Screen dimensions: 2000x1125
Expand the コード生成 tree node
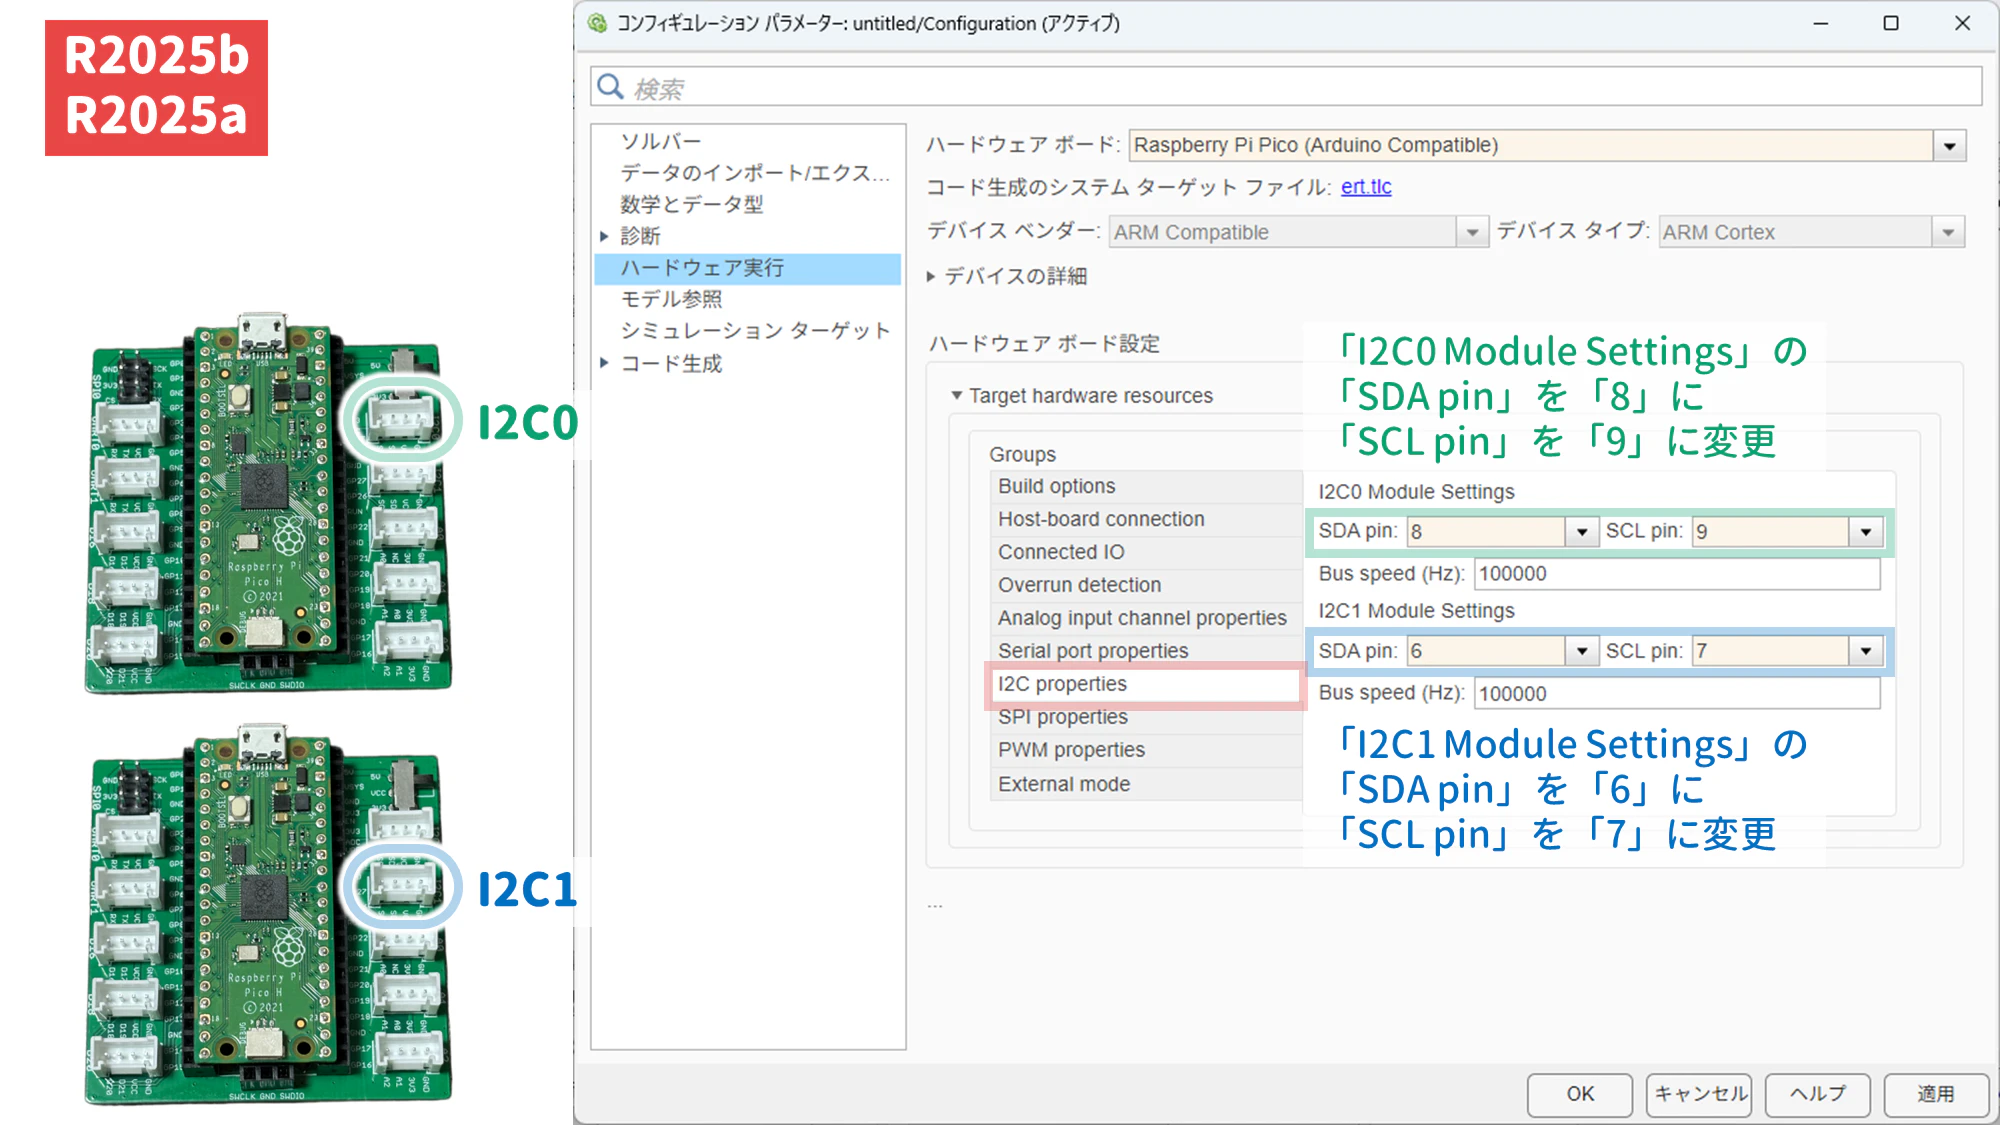click(x=604, y=363)
